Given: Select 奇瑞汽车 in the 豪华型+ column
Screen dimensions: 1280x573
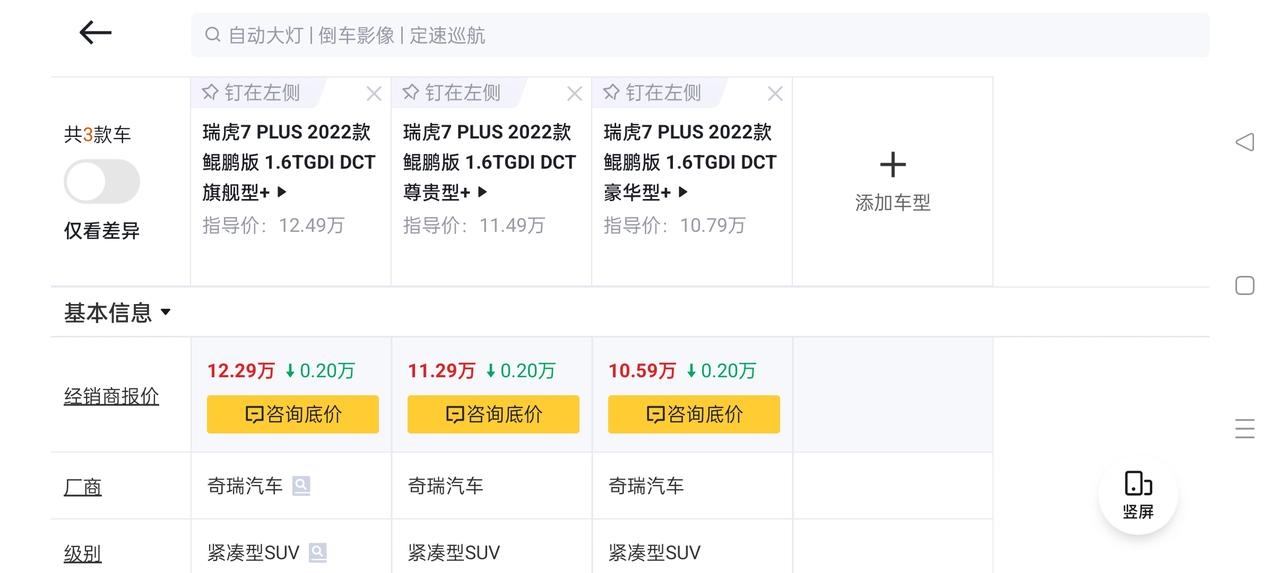Looking at the screenshot, I should [646, 486].
